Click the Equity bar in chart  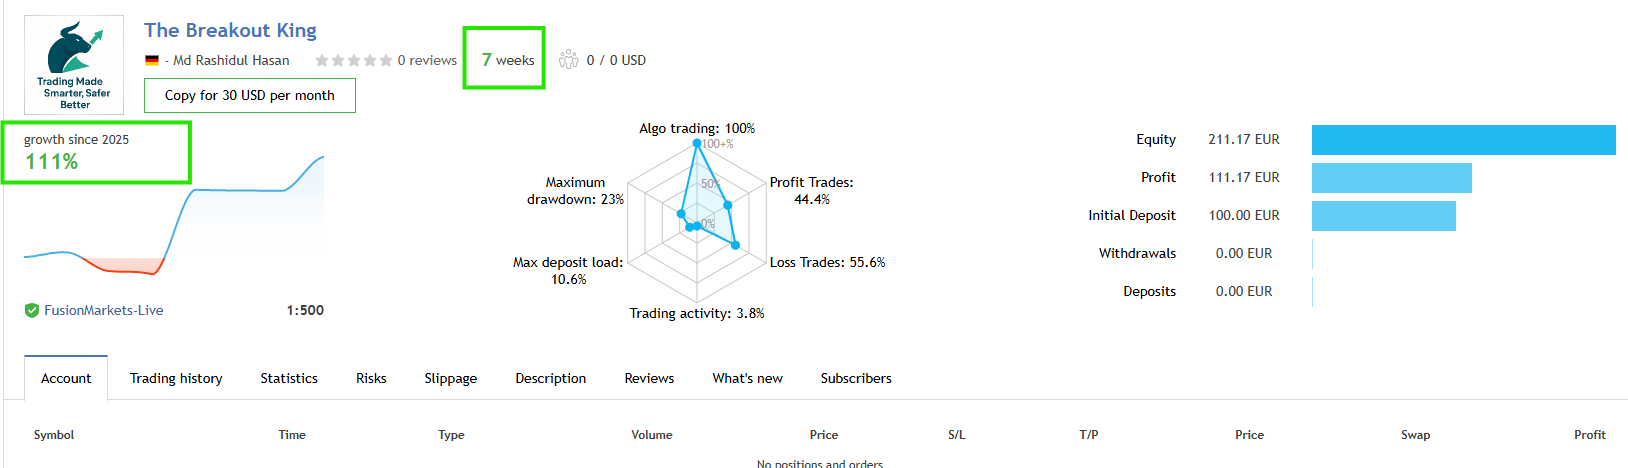click(x=1463, y=140)
